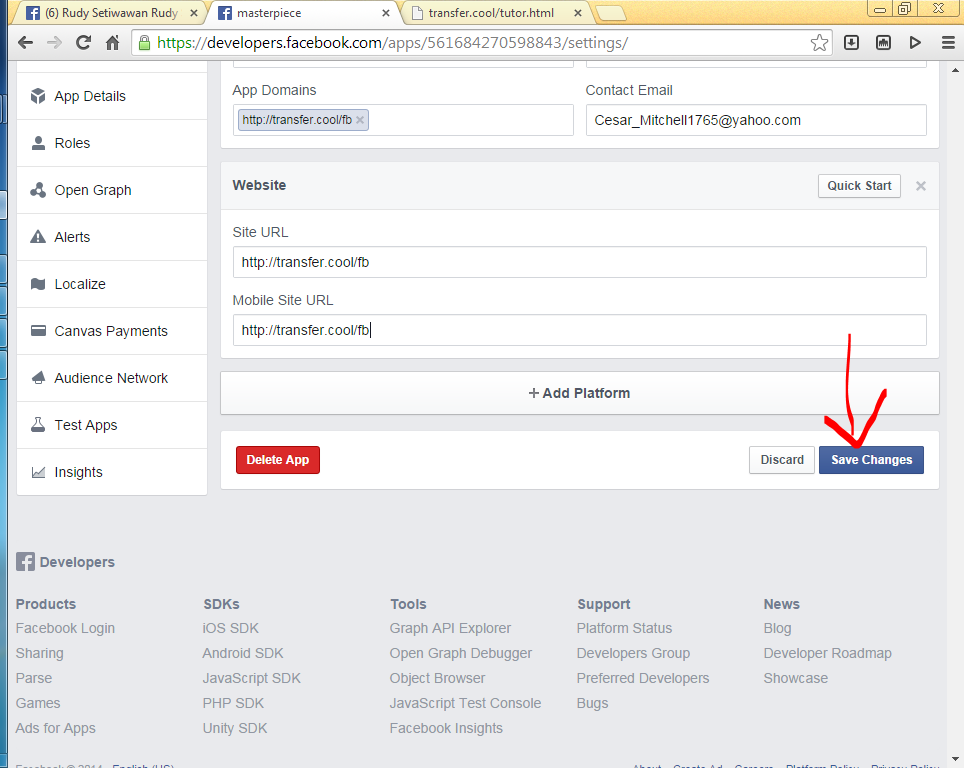Reload the page with the refresh icon
This screenshot has height=768, width=964.
tap(83, 42)
